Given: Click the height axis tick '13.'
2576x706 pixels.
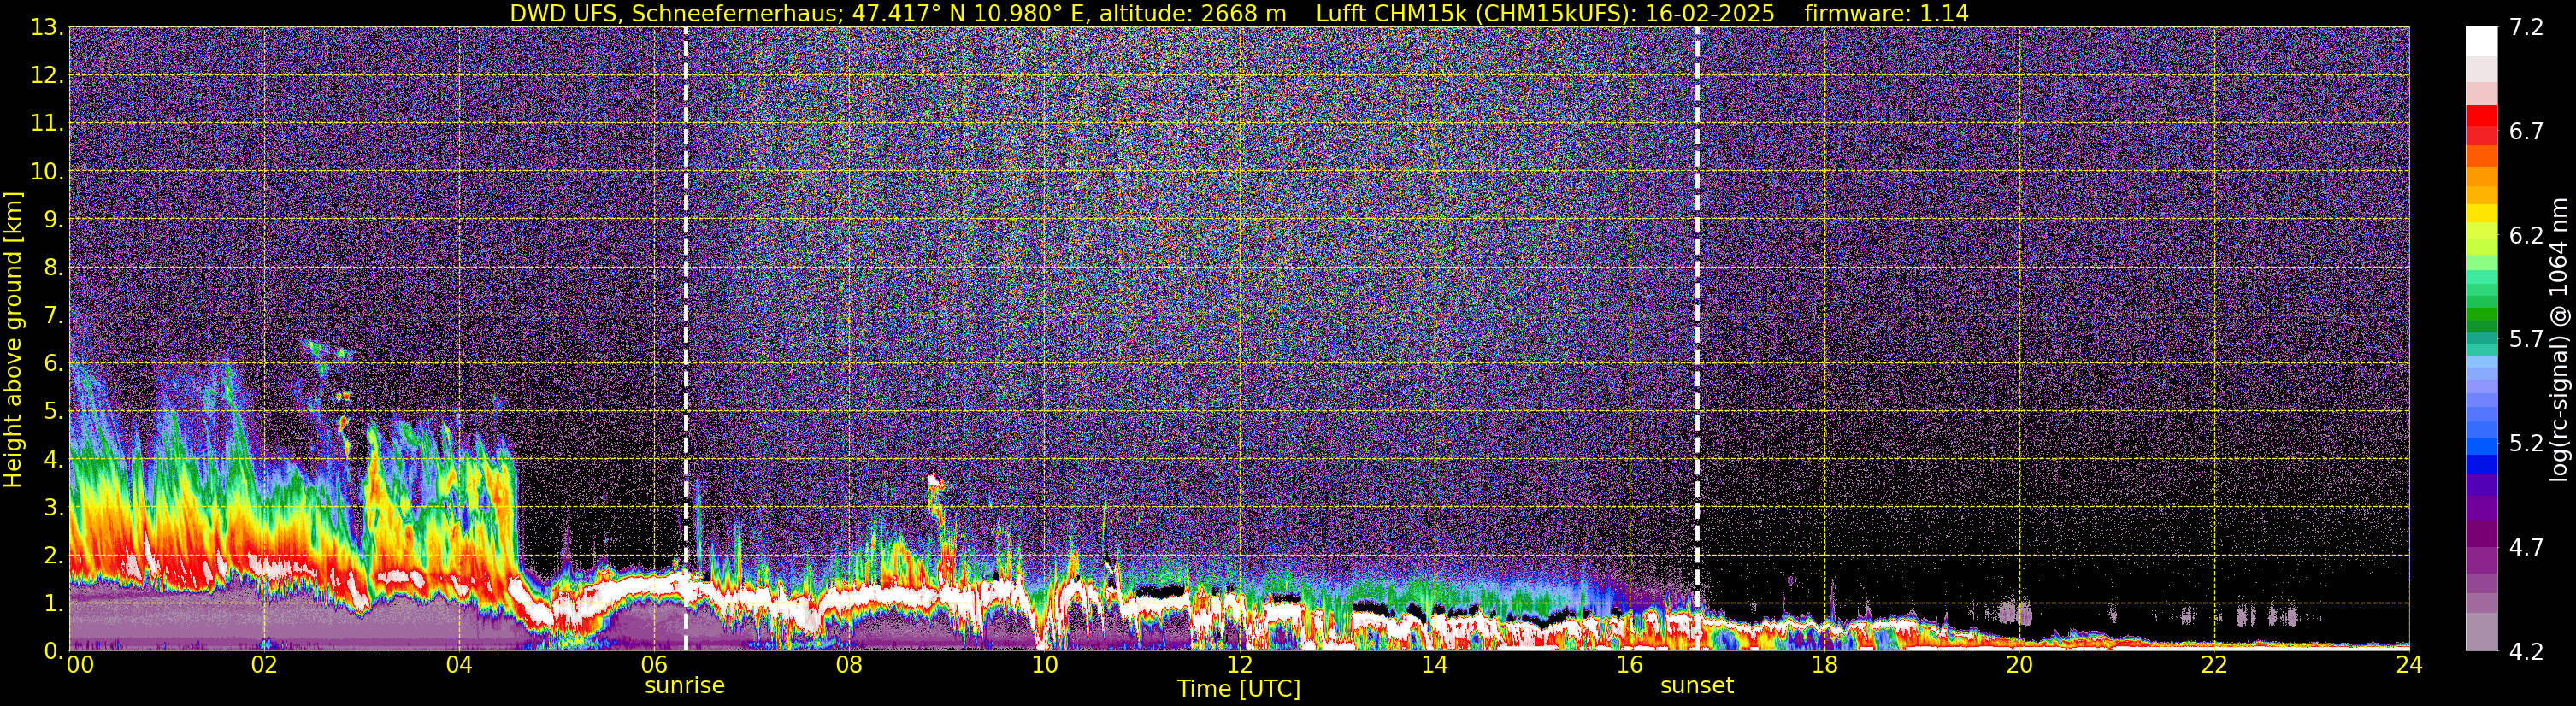Looking at the screenshot, I should (47, 28).
